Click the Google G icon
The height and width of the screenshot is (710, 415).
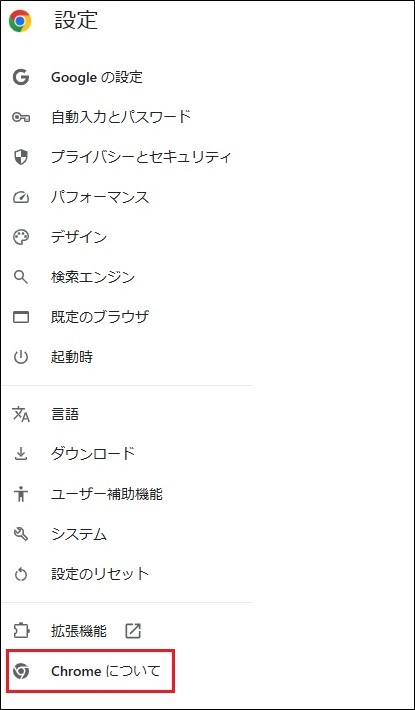[21, 77]
